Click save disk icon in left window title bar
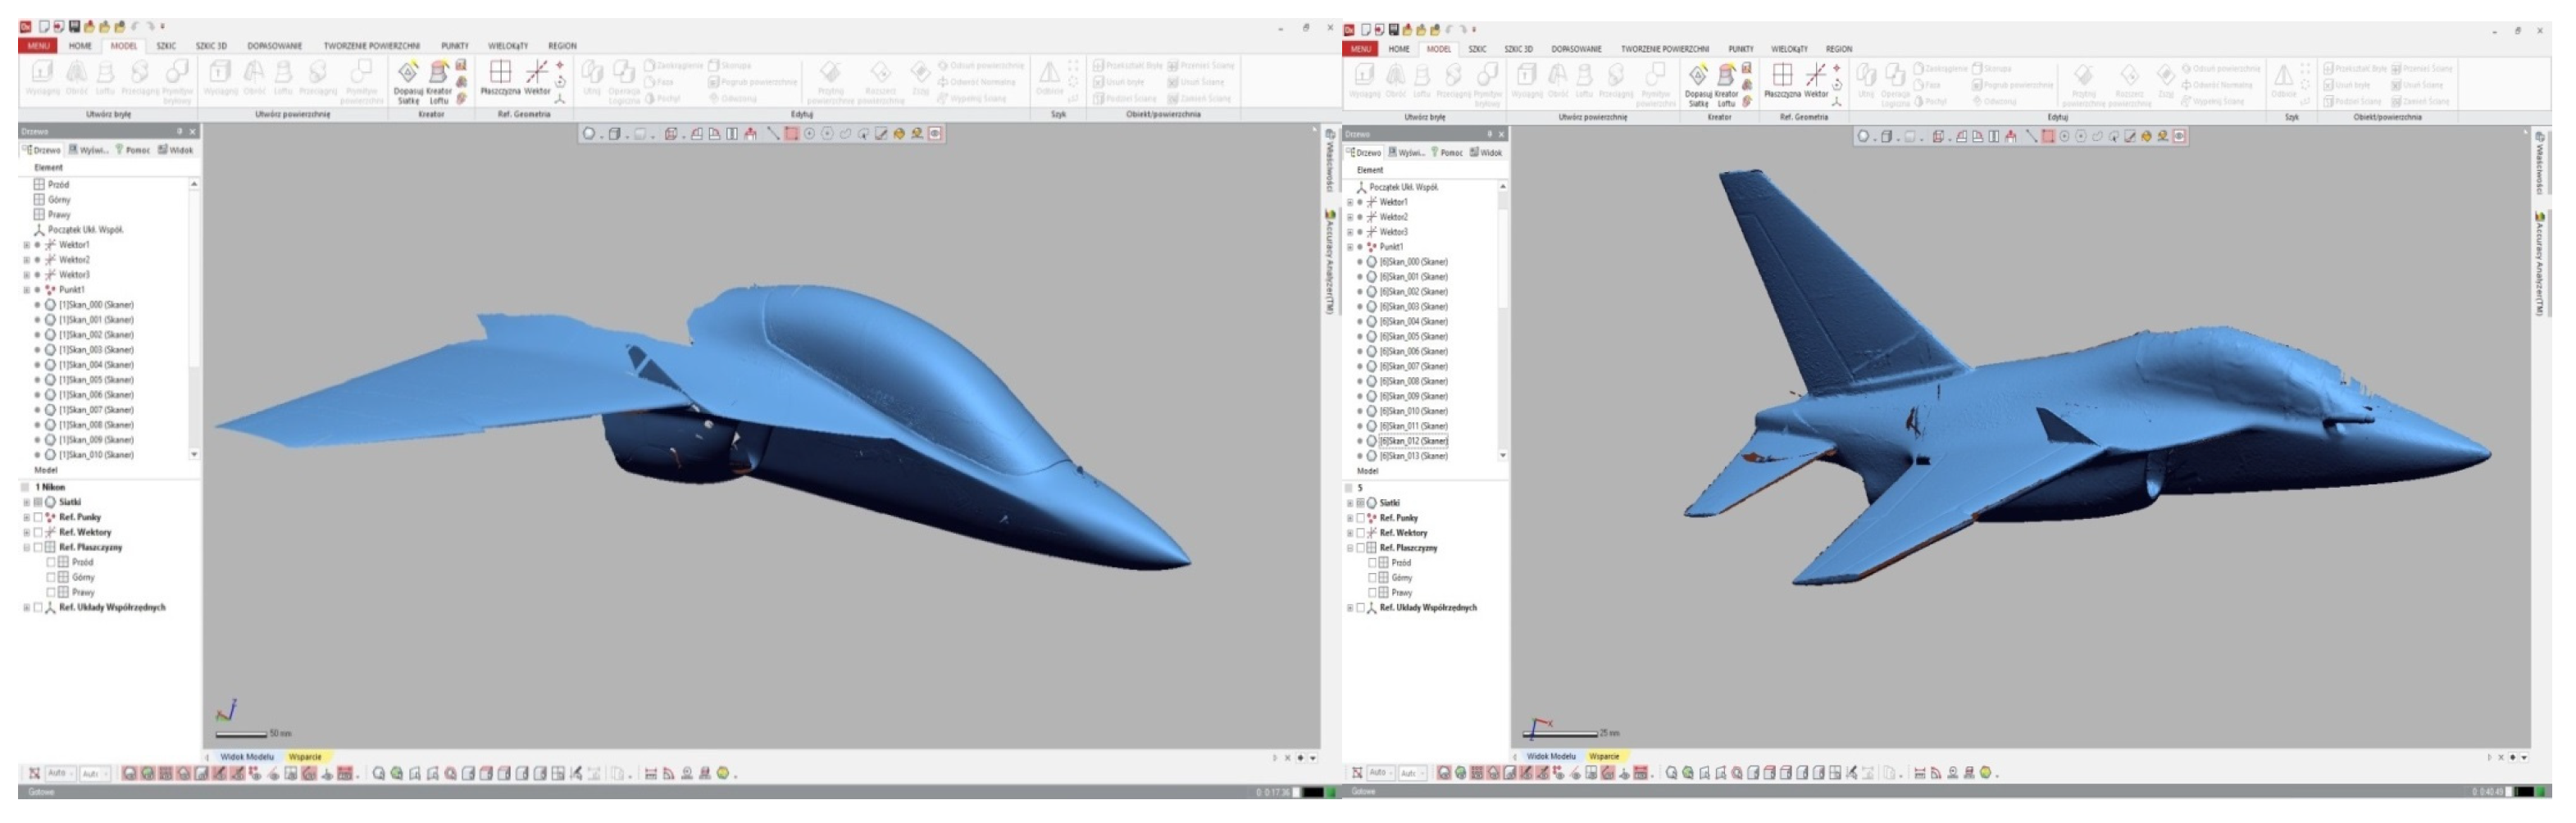This screenshot has height=823, width=2576. coord(75,27)
